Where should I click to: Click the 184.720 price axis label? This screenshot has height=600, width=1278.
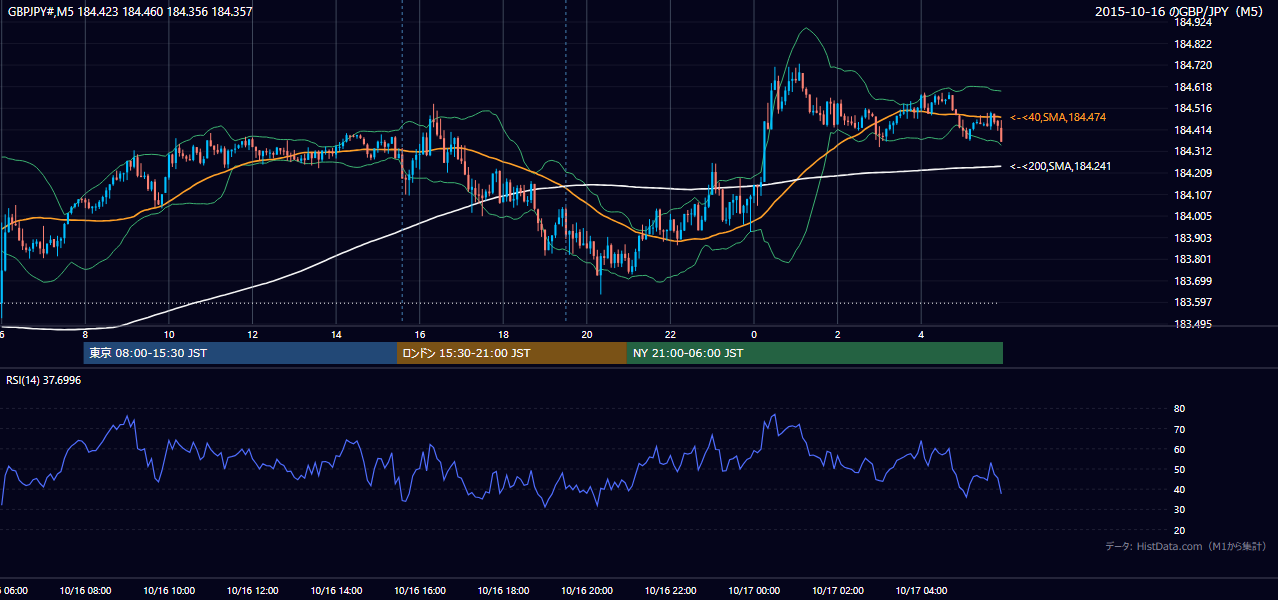click(1193, 65)
